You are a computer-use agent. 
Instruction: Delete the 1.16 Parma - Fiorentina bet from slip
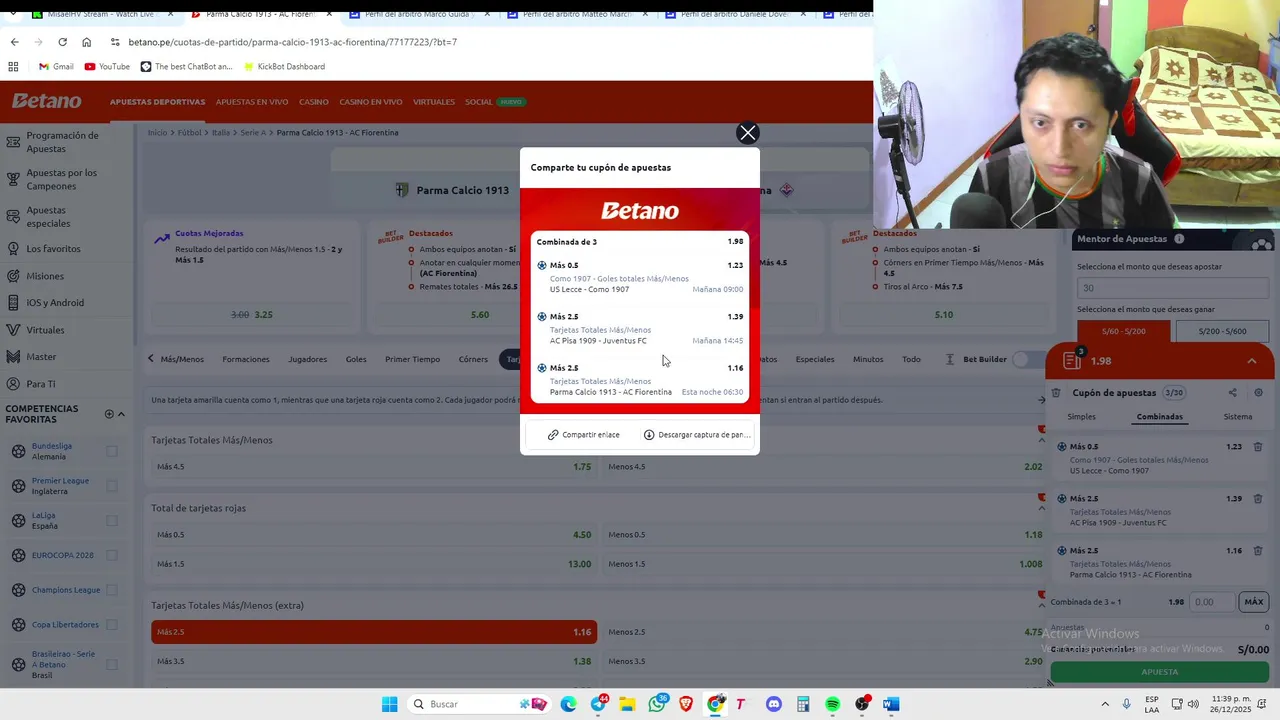click(1258, 551)
